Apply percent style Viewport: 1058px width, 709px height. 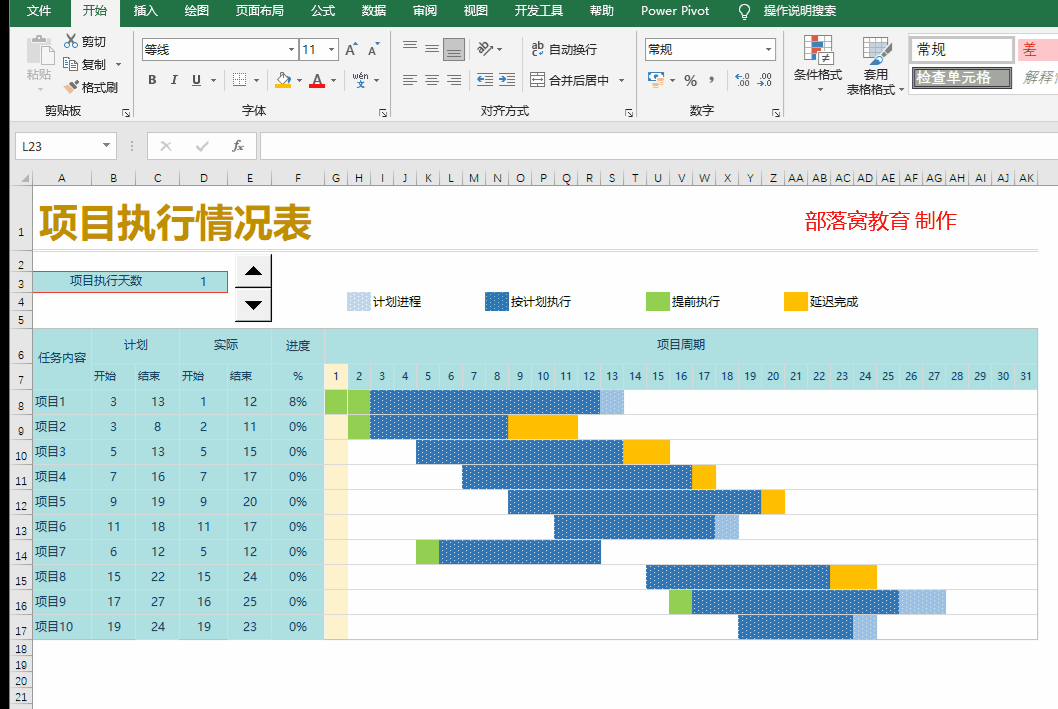[x=690, y=80]
